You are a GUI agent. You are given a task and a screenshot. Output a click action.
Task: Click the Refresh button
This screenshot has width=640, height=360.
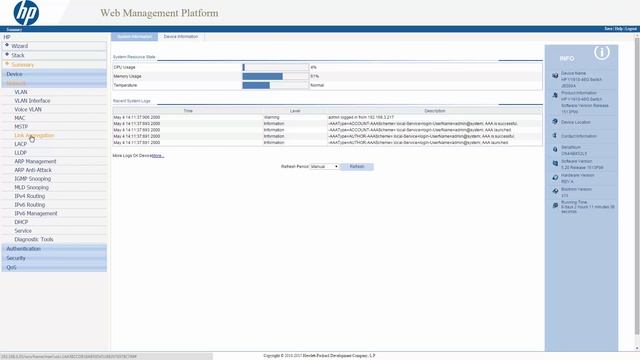click(x=357, y=167)
